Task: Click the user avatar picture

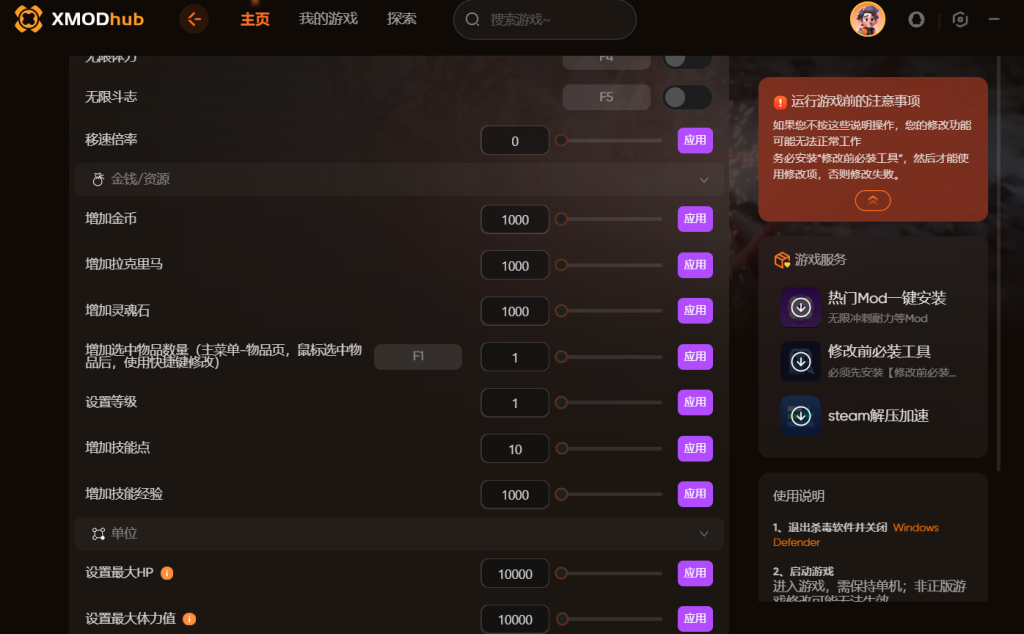Action: click(867, 19)
